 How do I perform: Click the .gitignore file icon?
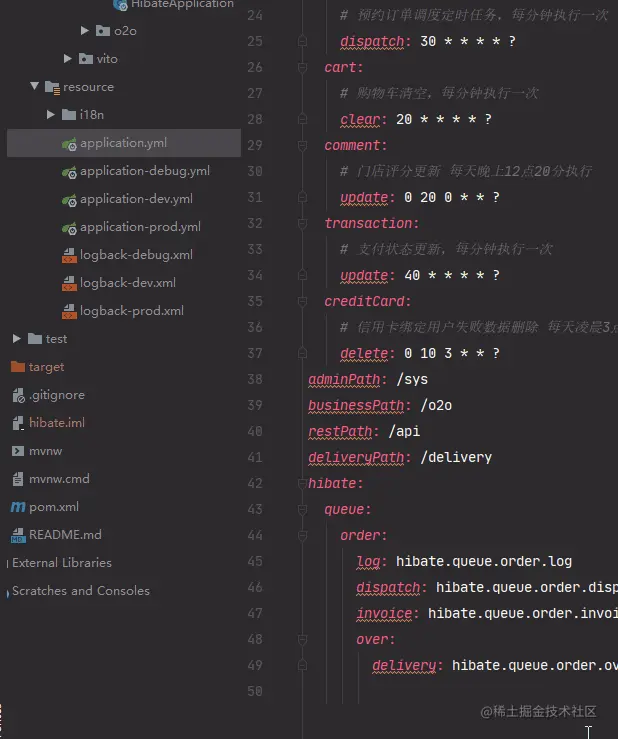coord(18,395)
